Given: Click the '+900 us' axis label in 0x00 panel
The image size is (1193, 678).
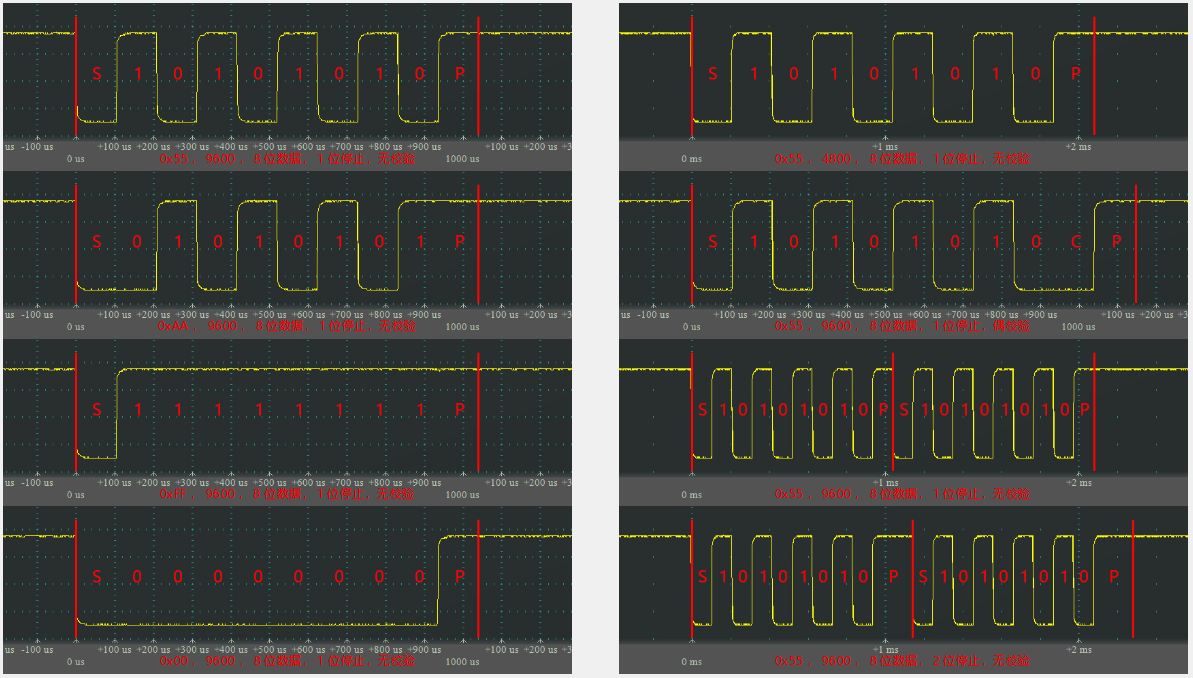Looking at the screenshot, I should 425,650.
